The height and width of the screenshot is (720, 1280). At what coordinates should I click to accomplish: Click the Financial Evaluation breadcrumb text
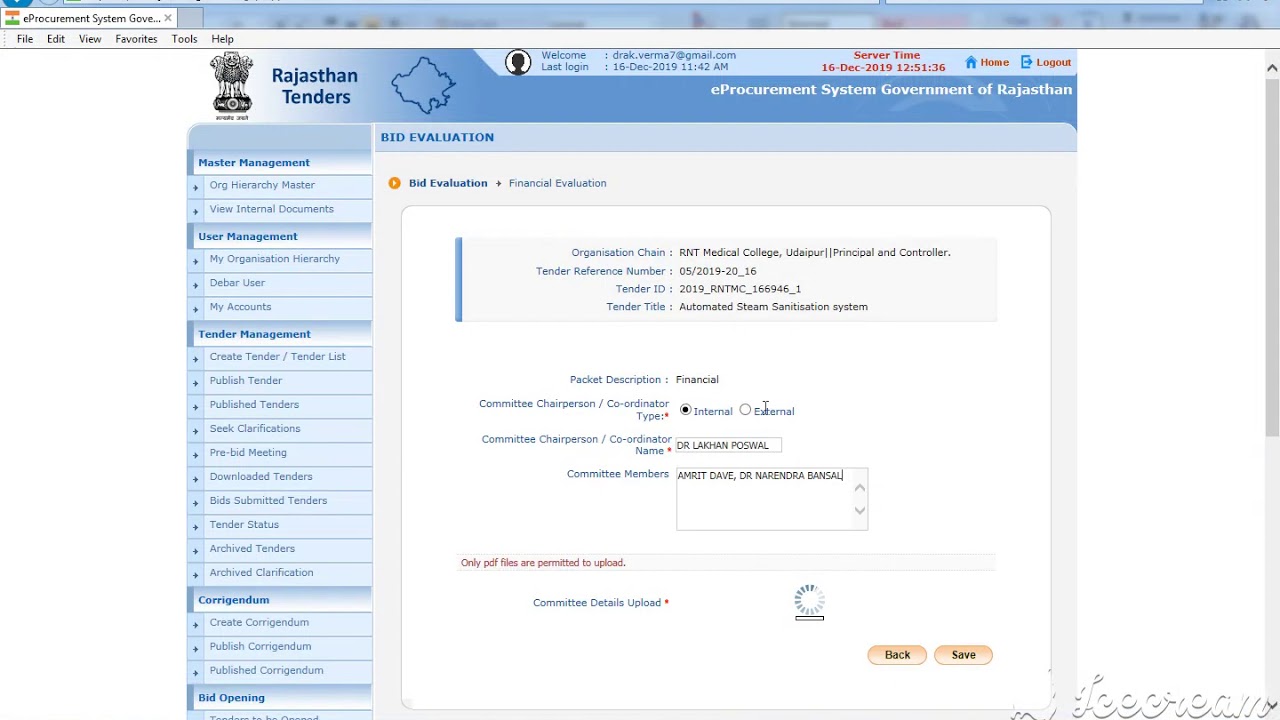pyautogui.click(x=557, y=183)
